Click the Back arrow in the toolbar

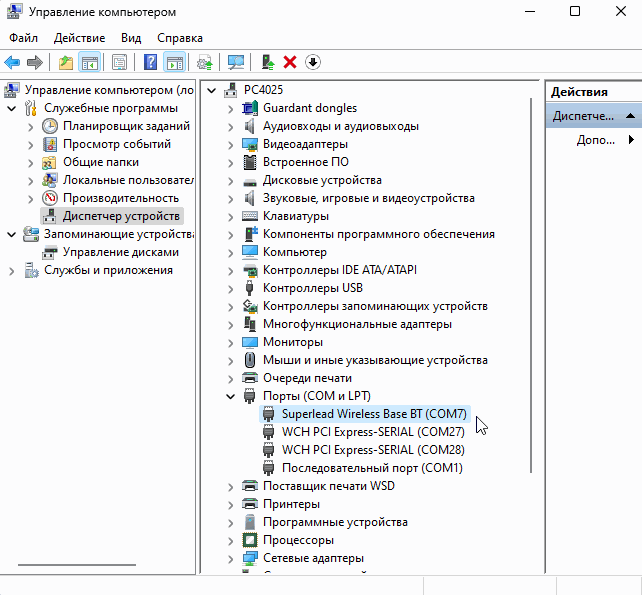12,63
